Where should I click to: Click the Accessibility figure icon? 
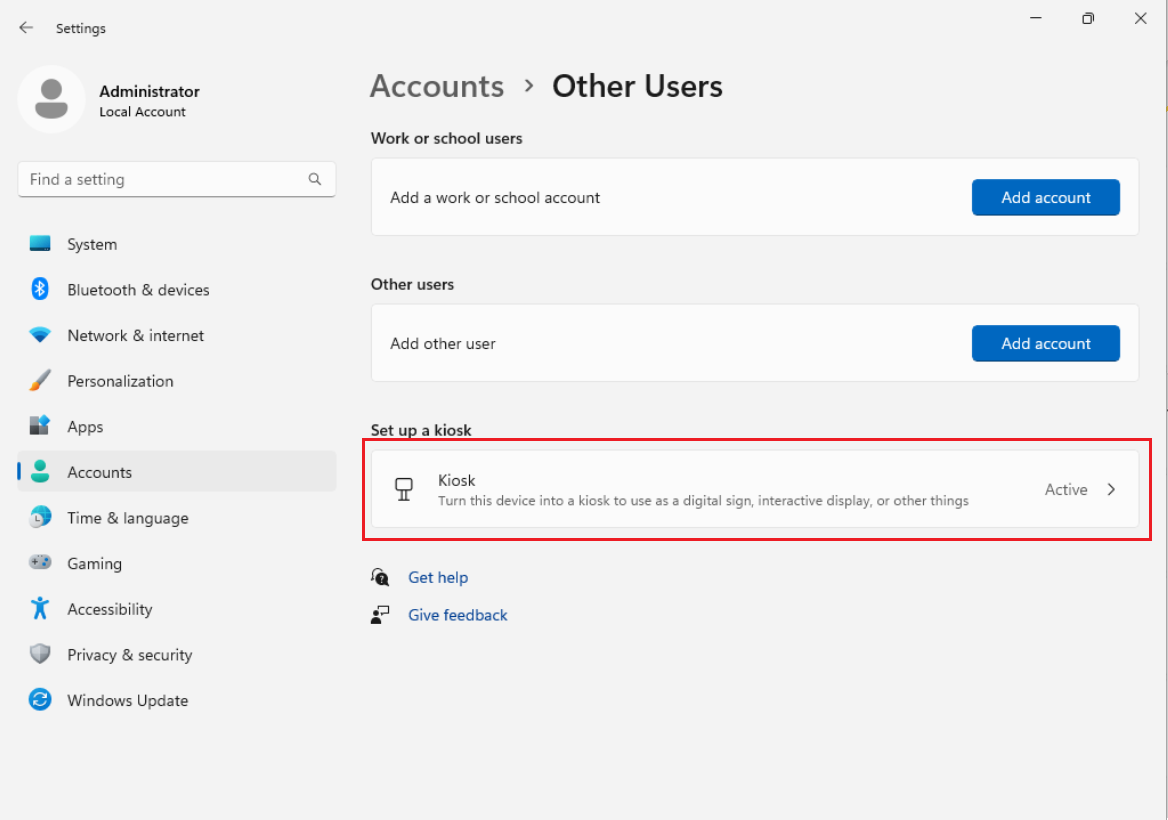tap(40, 608)
